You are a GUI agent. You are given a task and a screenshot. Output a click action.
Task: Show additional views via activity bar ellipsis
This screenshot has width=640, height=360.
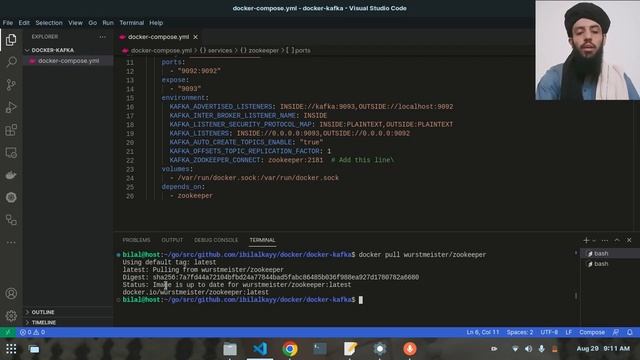[11, 242]
